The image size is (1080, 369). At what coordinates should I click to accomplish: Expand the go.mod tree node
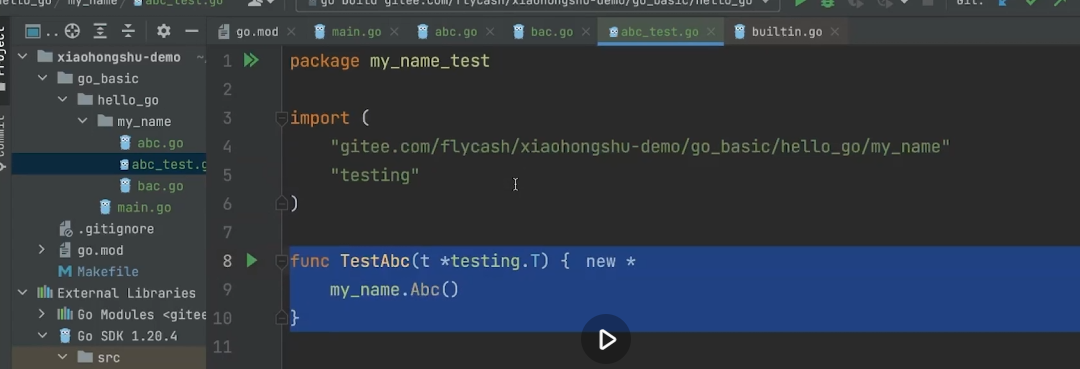pyautogui.click(x=42, y=250)
